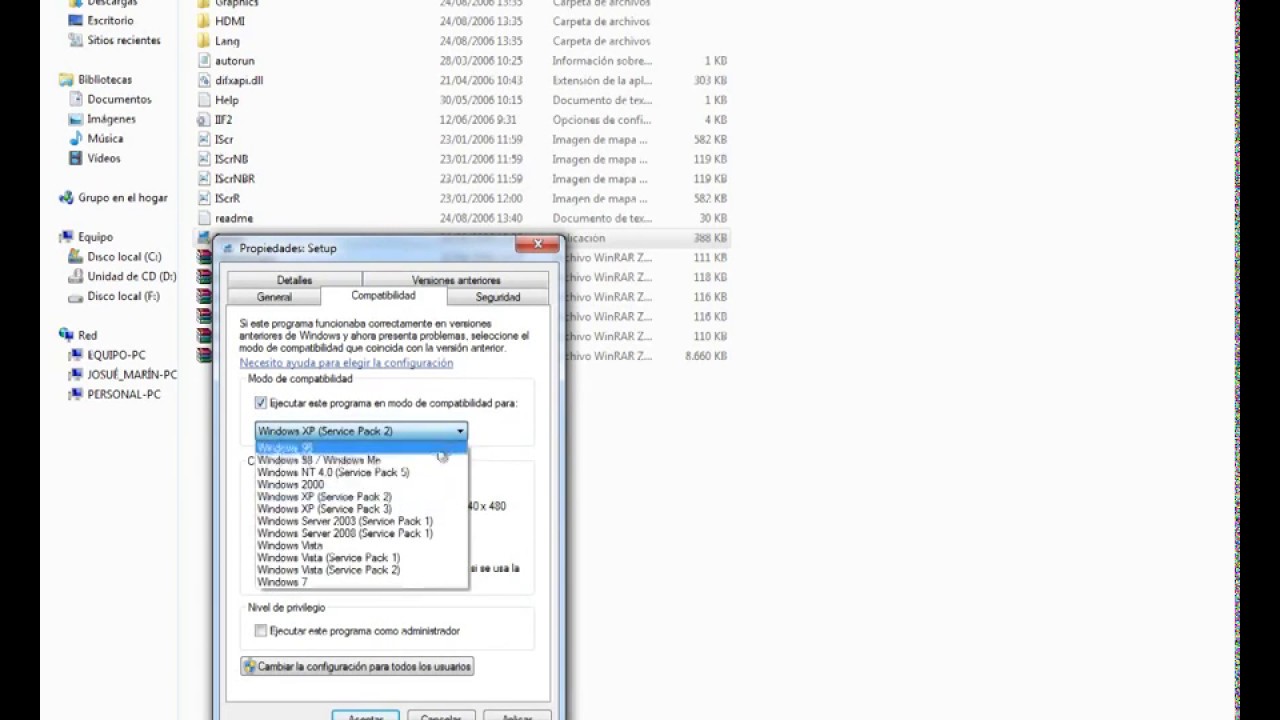Select Windows Server 2008 (Service Pack 1)
Image resolution: width=1280 pixels, height=720 pixels.
[x=361, y=533]
